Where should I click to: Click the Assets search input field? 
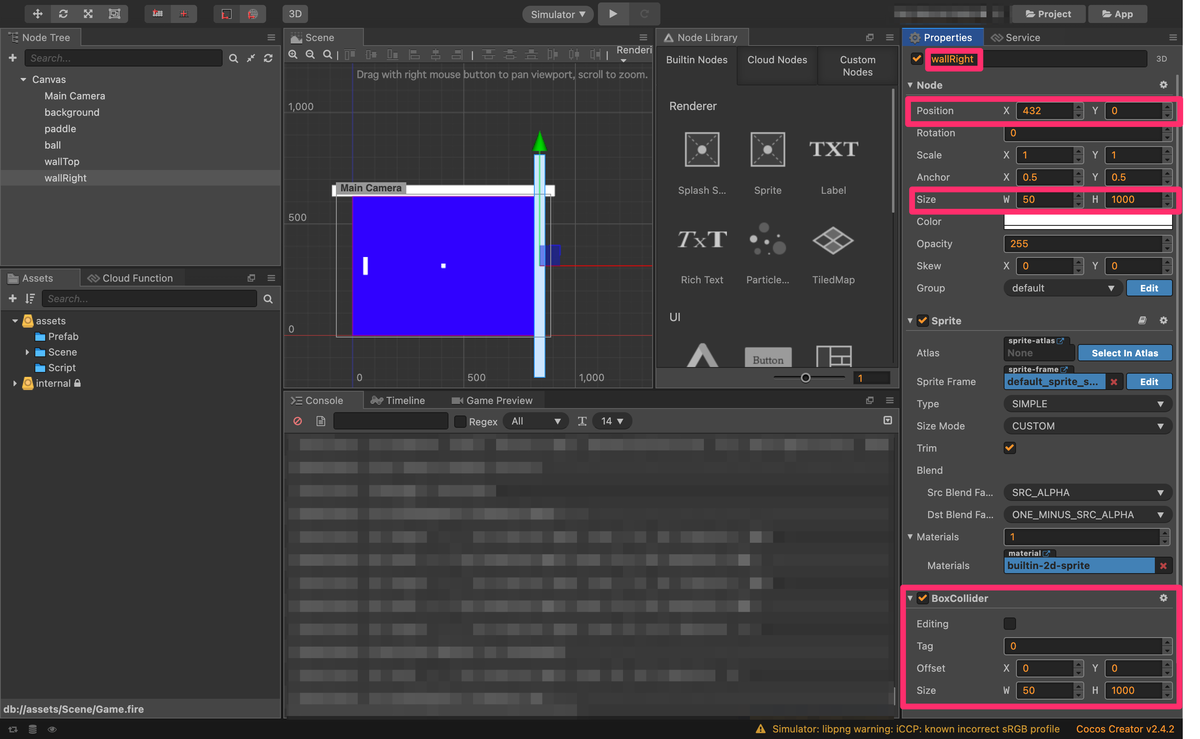pyautogui.click(x=149, y=299)
